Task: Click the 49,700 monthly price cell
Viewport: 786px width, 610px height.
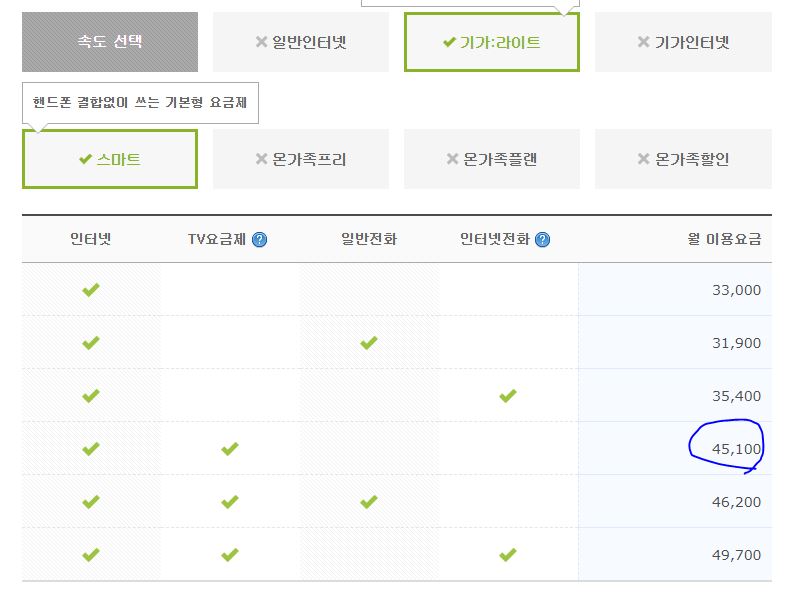Action: coord(736,554)
